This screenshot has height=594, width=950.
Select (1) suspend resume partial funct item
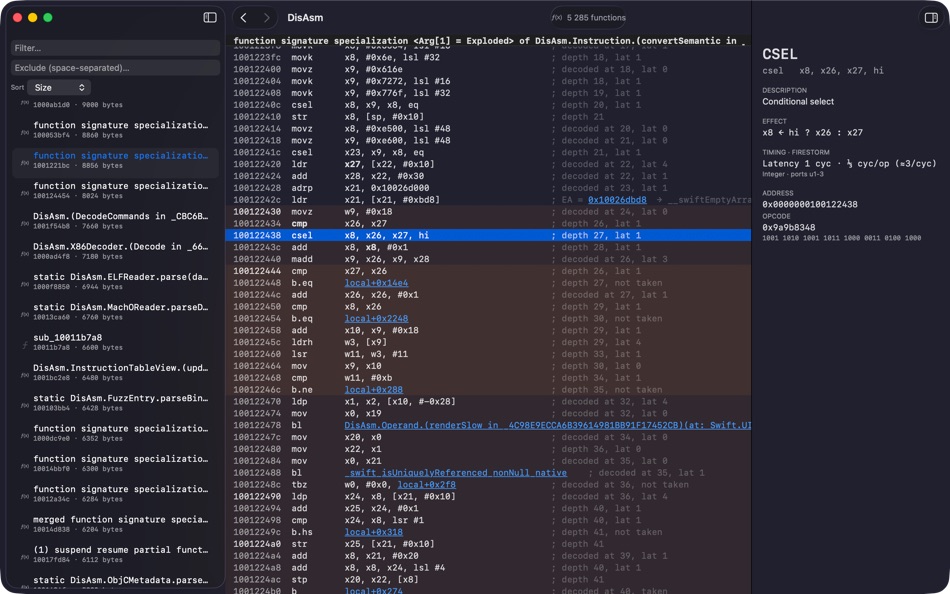click(x=115, y=554)
